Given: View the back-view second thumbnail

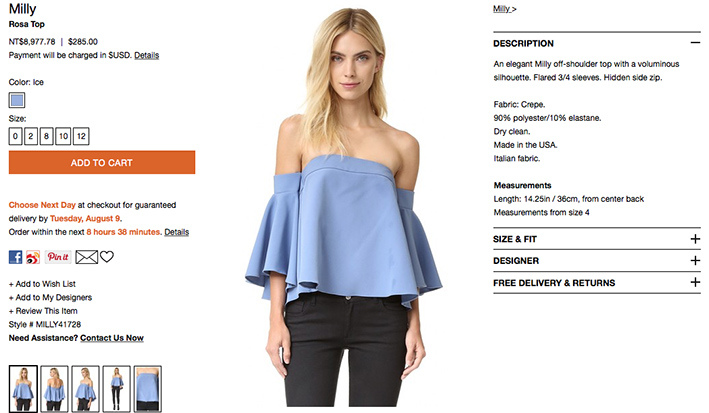Looking at the screenshot, I should pos(54,389).
